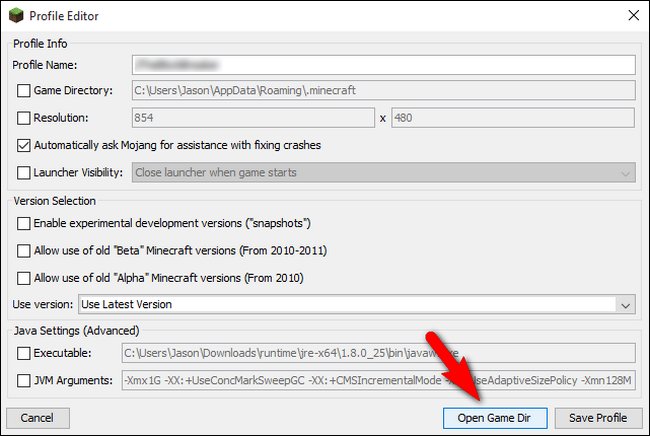Open the Use version dropdown

tap(357, 304)
